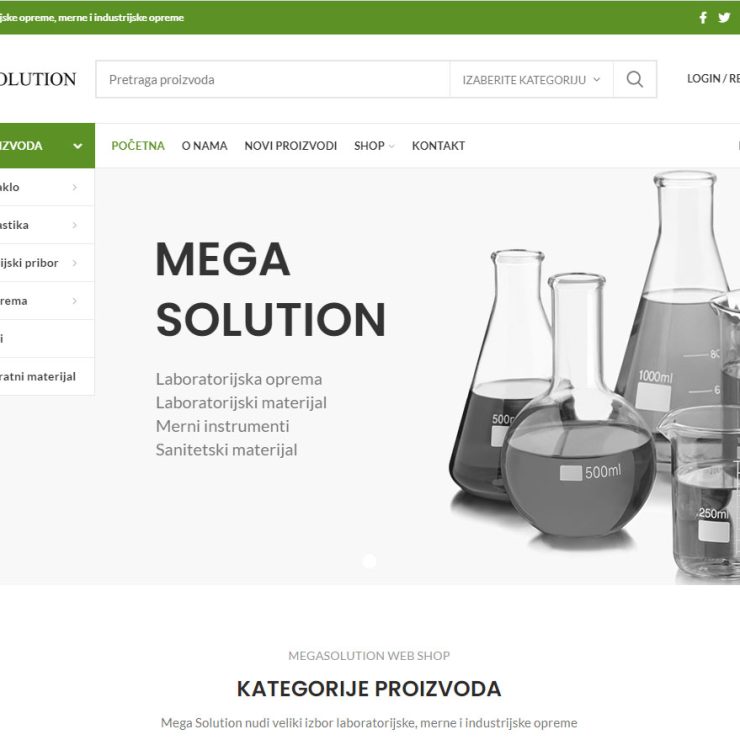
Task: Collapse the product categories chevron menu
Action: 78,146
